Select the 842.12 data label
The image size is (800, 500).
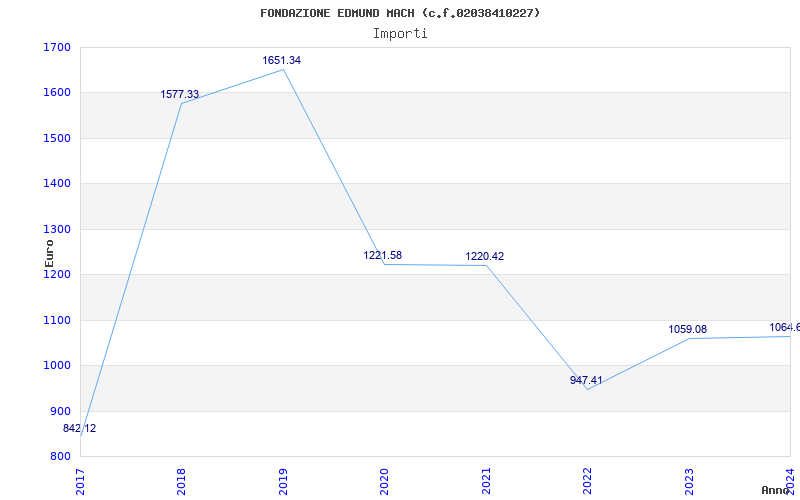[x=80, y=429]
